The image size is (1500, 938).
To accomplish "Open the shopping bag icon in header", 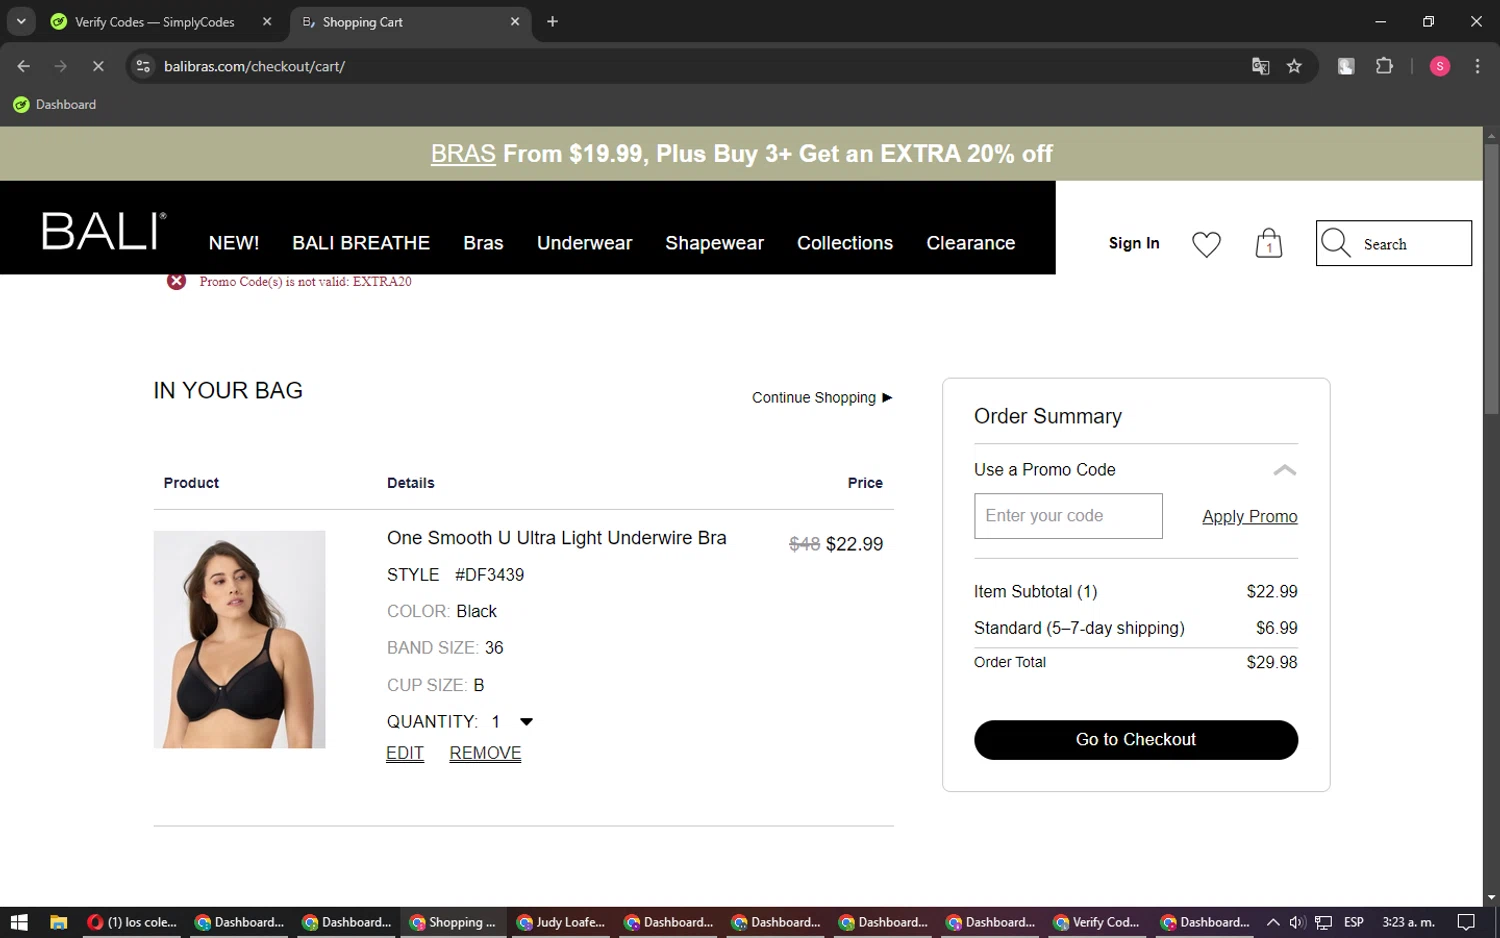I will tap(1268, 243).
